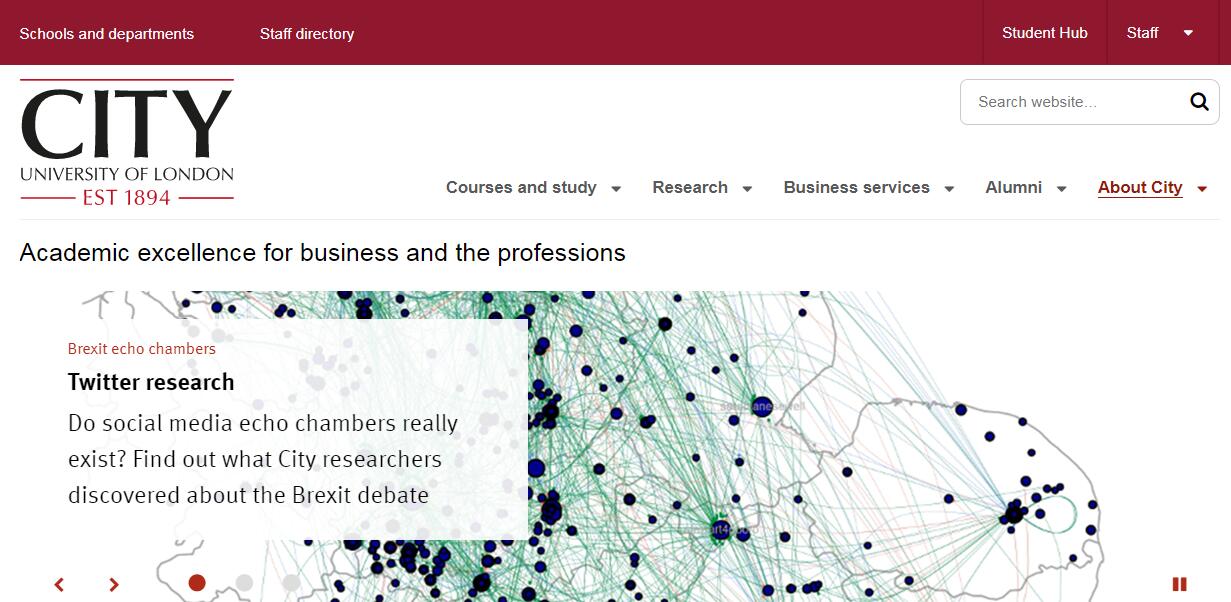Open the Staff directory link
This screenshot has width=1231, height=602.
(307, 34)
